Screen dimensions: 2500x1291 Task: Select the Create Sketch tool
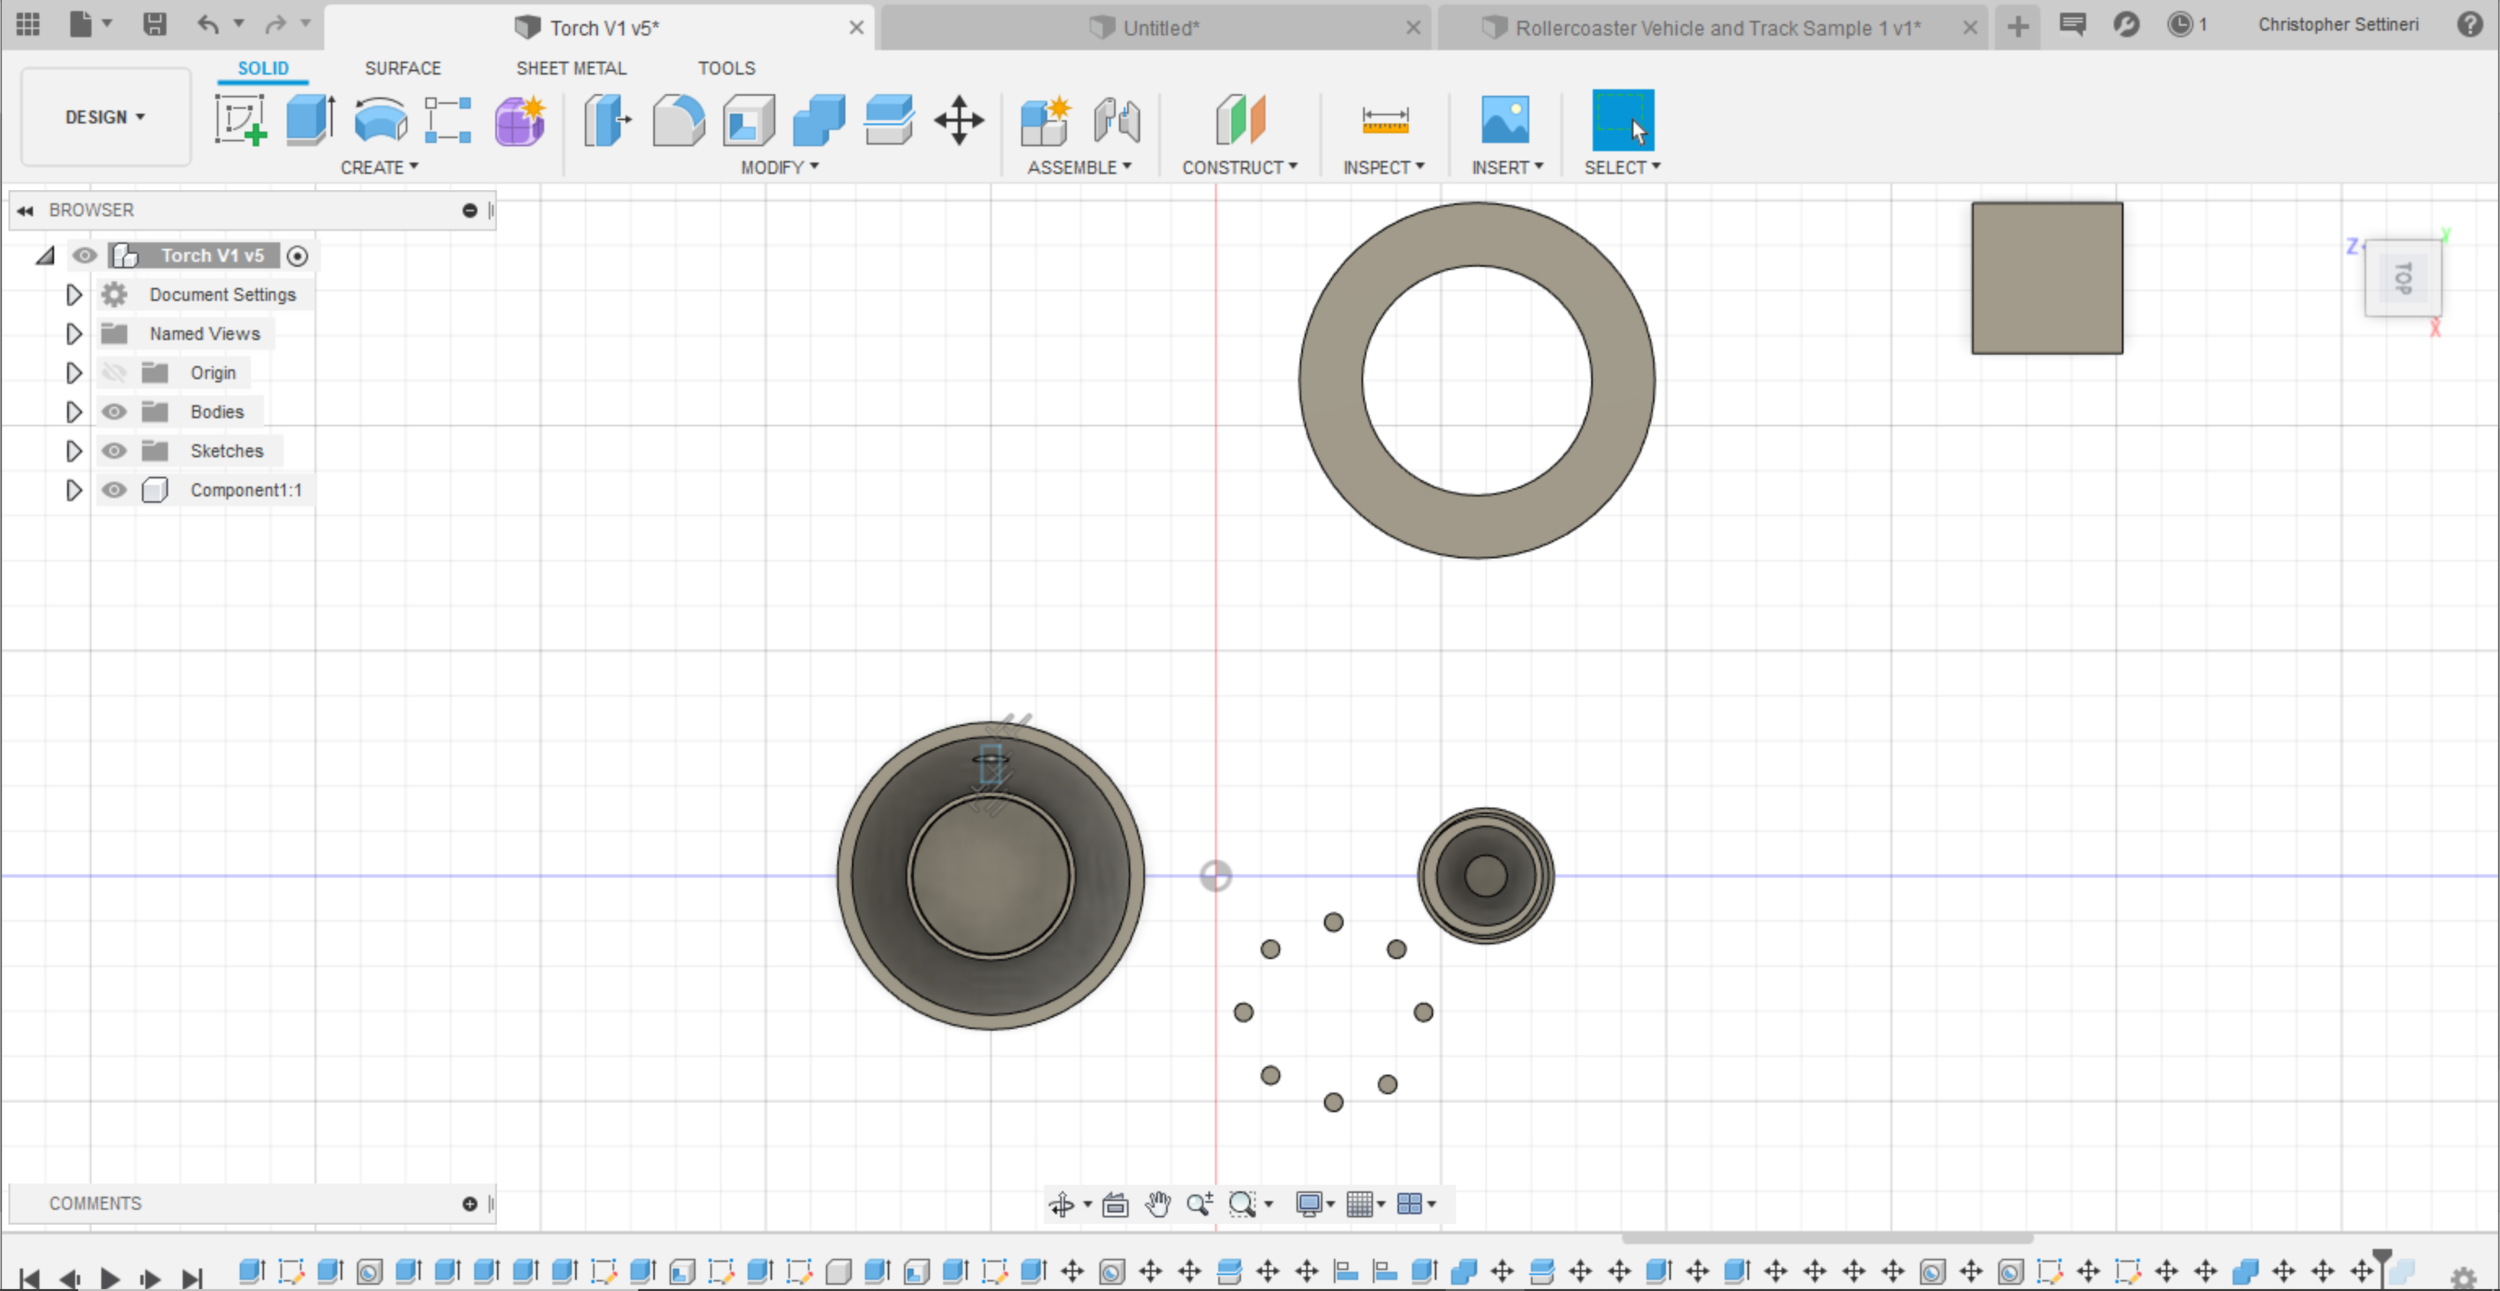pos(241,120)
